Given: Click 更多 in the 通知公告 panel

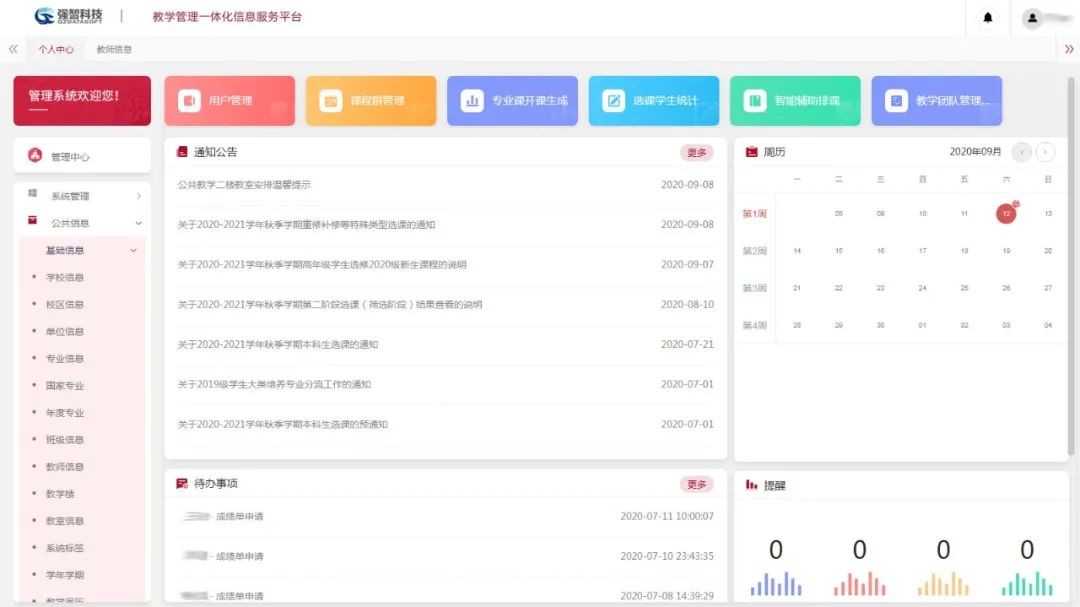Looking at the screenshot, I should (697, 152).
